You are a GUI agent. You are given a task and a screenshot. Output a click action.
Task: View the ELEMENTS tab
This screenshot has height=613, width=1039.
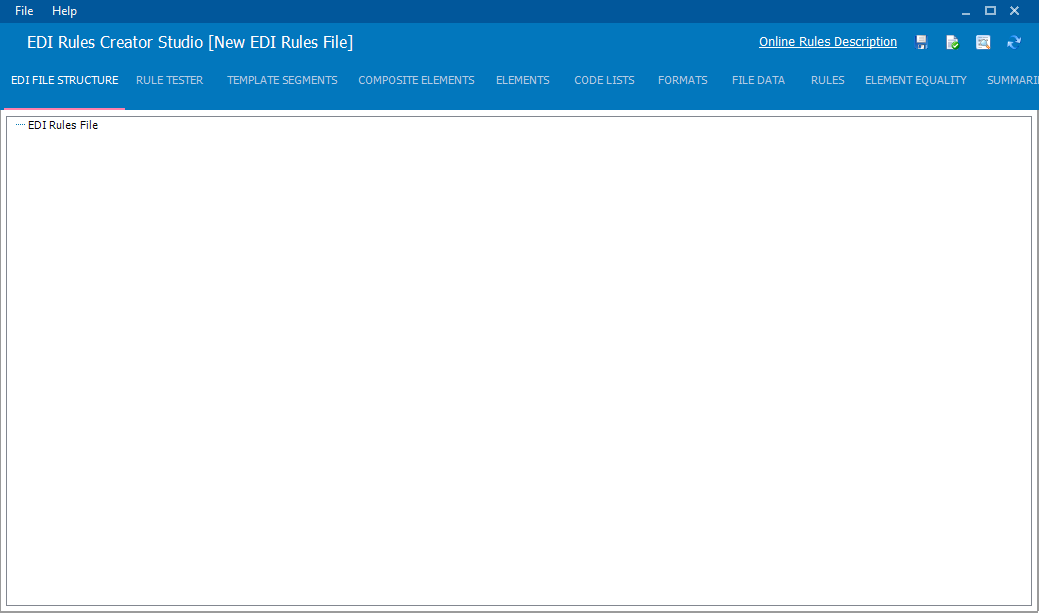(522, 80)
